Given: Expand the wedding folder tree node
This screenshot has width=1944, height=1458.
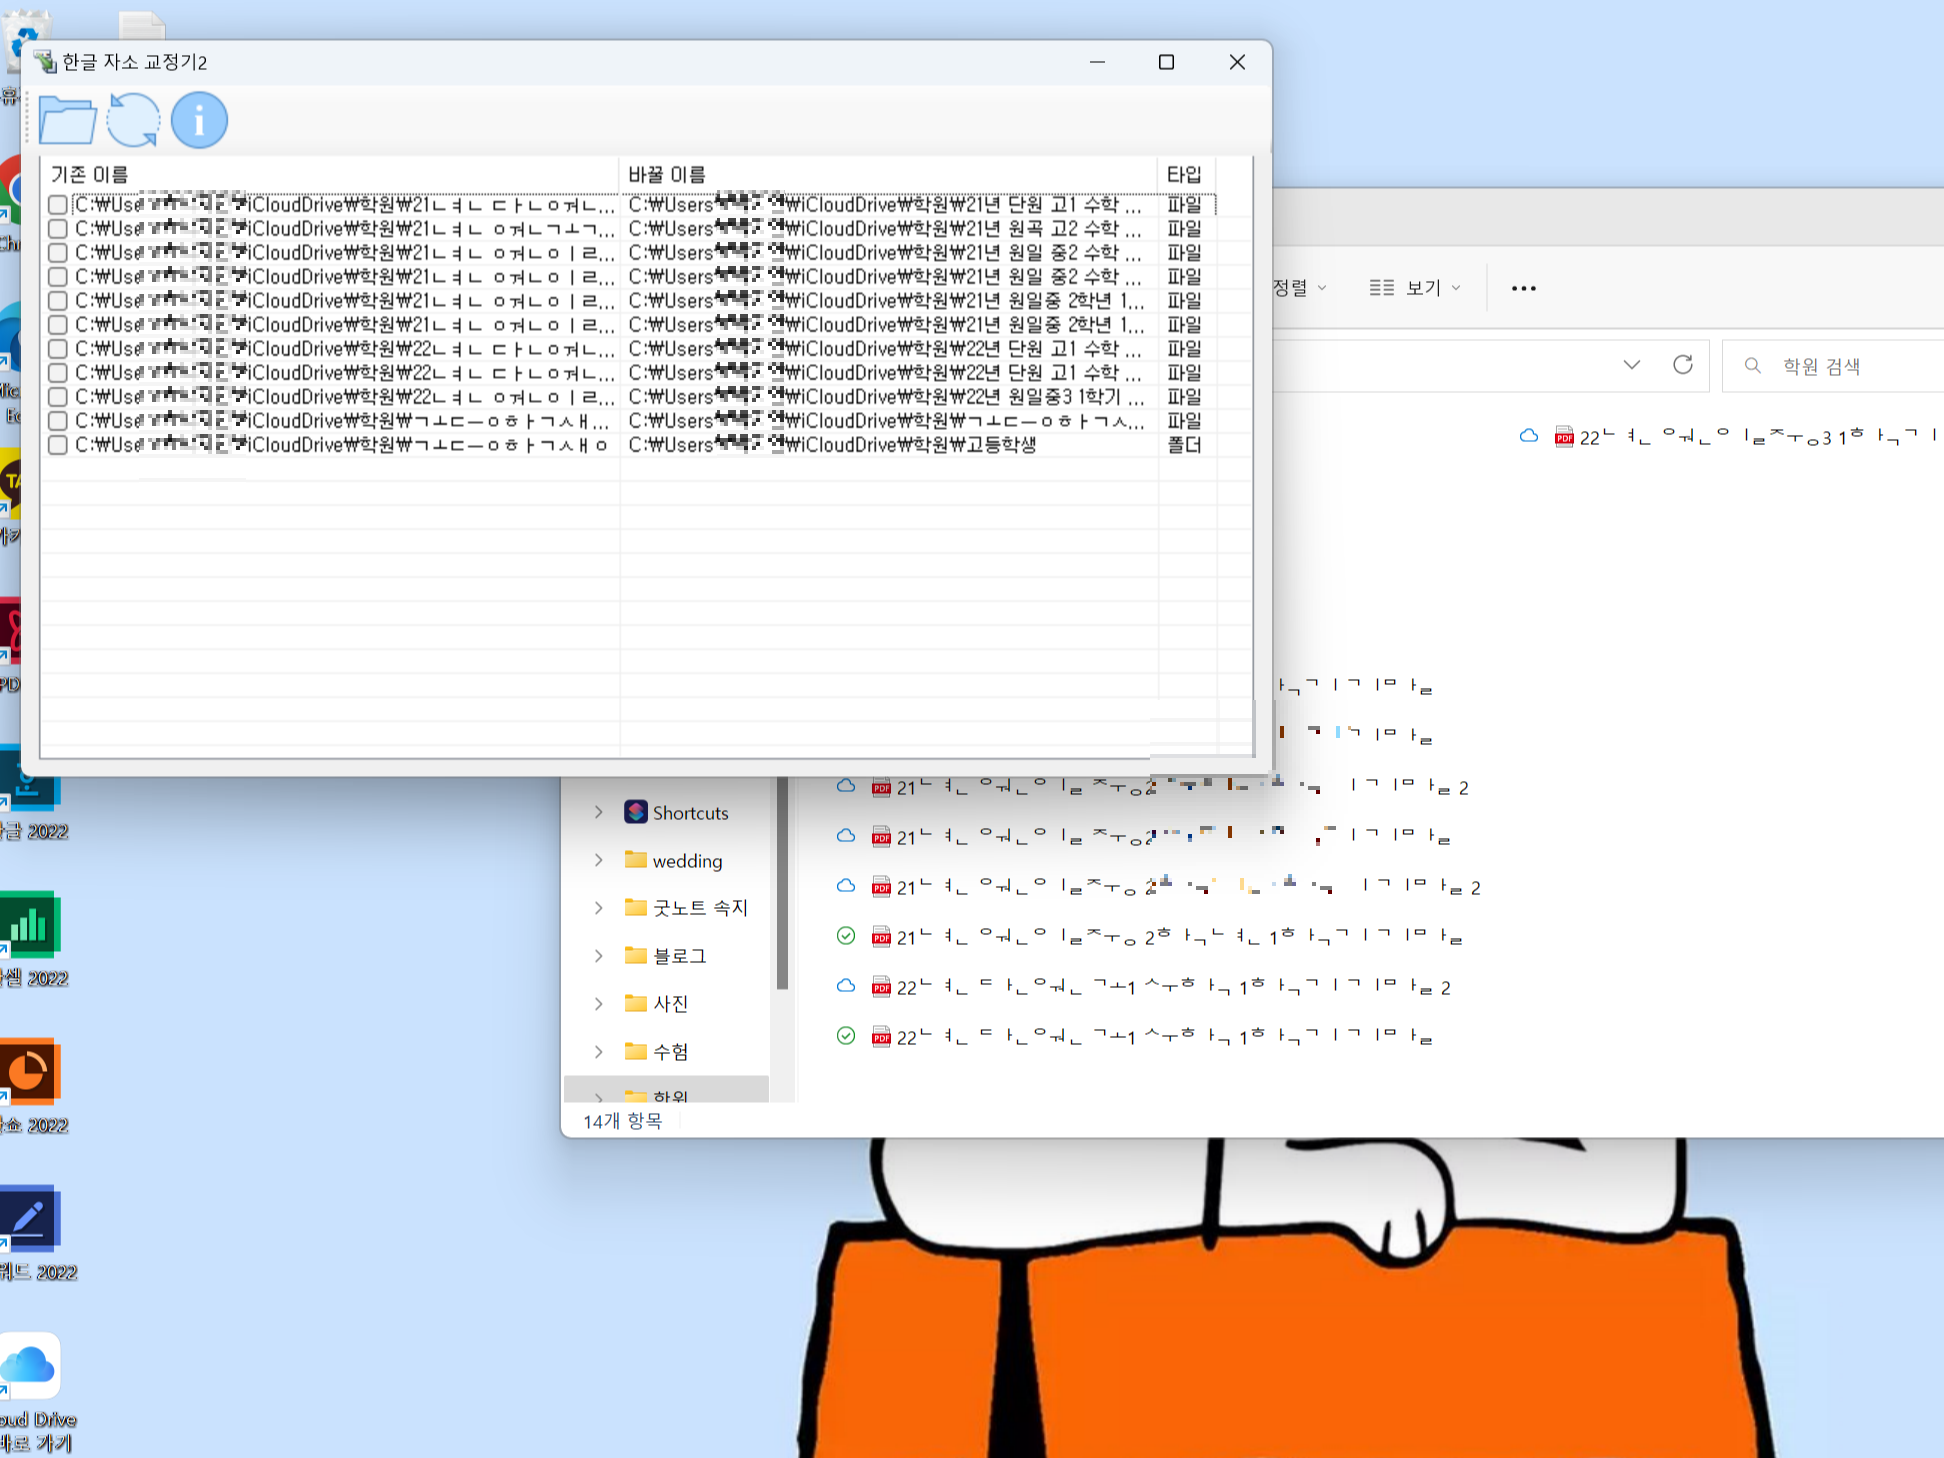Looking at the screenshot, I should (x=598, y=860).
